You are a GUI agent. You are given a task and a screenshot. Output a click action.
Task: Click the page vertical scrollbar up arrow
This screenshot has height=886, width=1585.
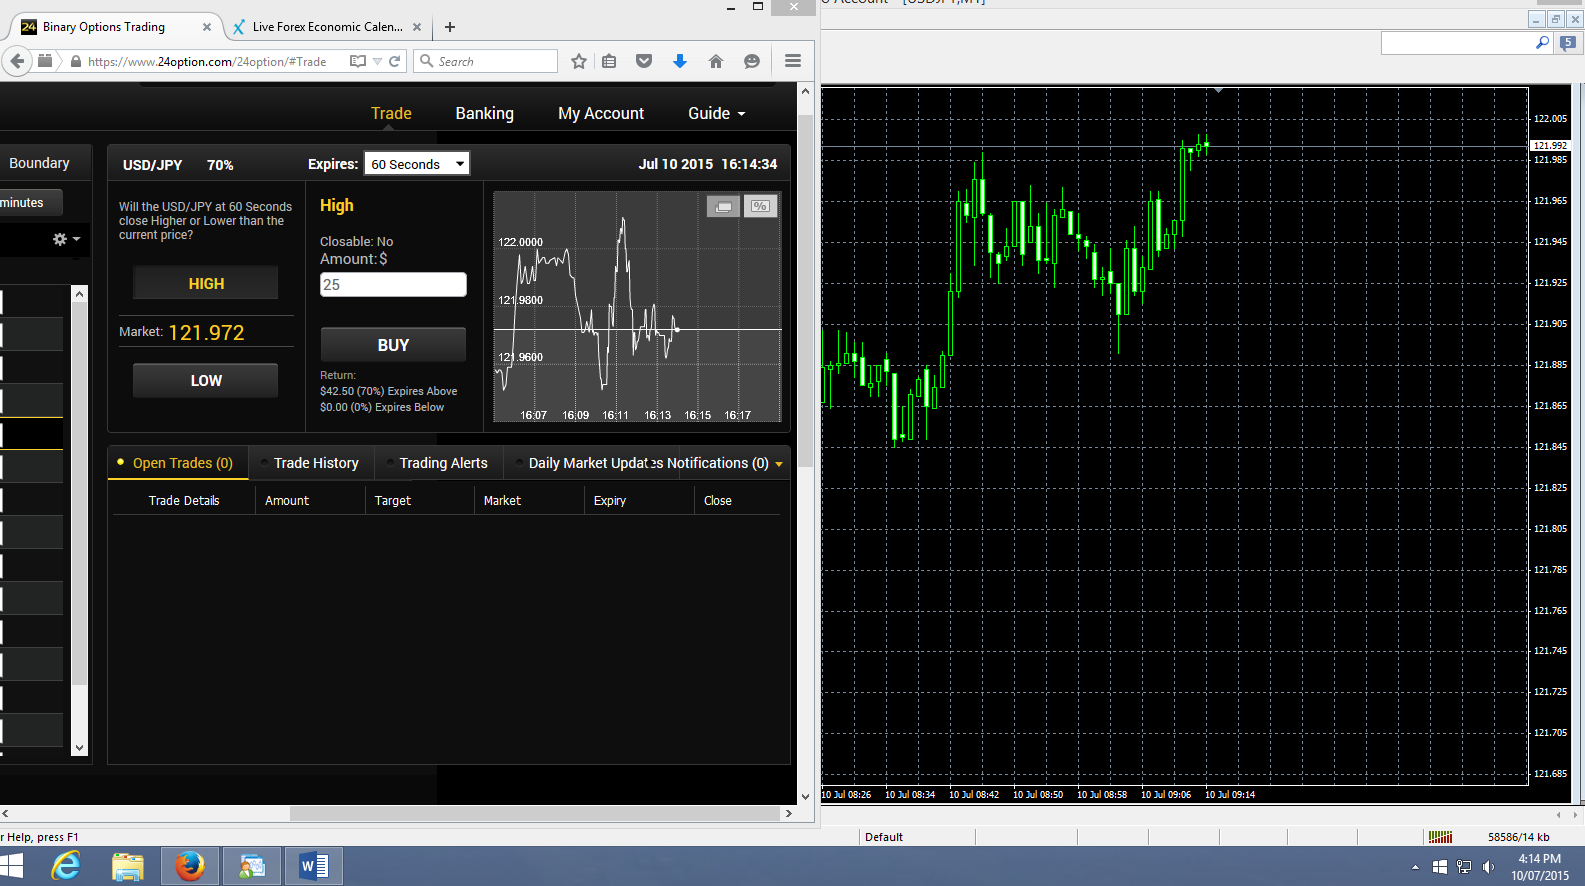pyautogui.click(x=806, y=91)
